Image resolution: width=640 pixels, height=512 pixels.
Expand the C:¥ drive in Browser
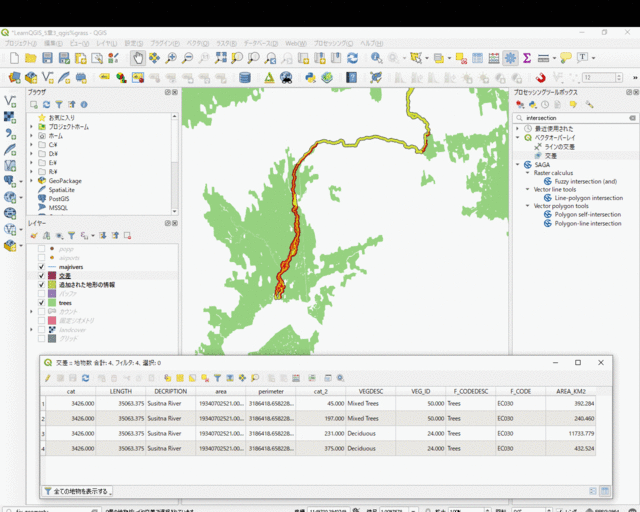click(x=31, y=145)
